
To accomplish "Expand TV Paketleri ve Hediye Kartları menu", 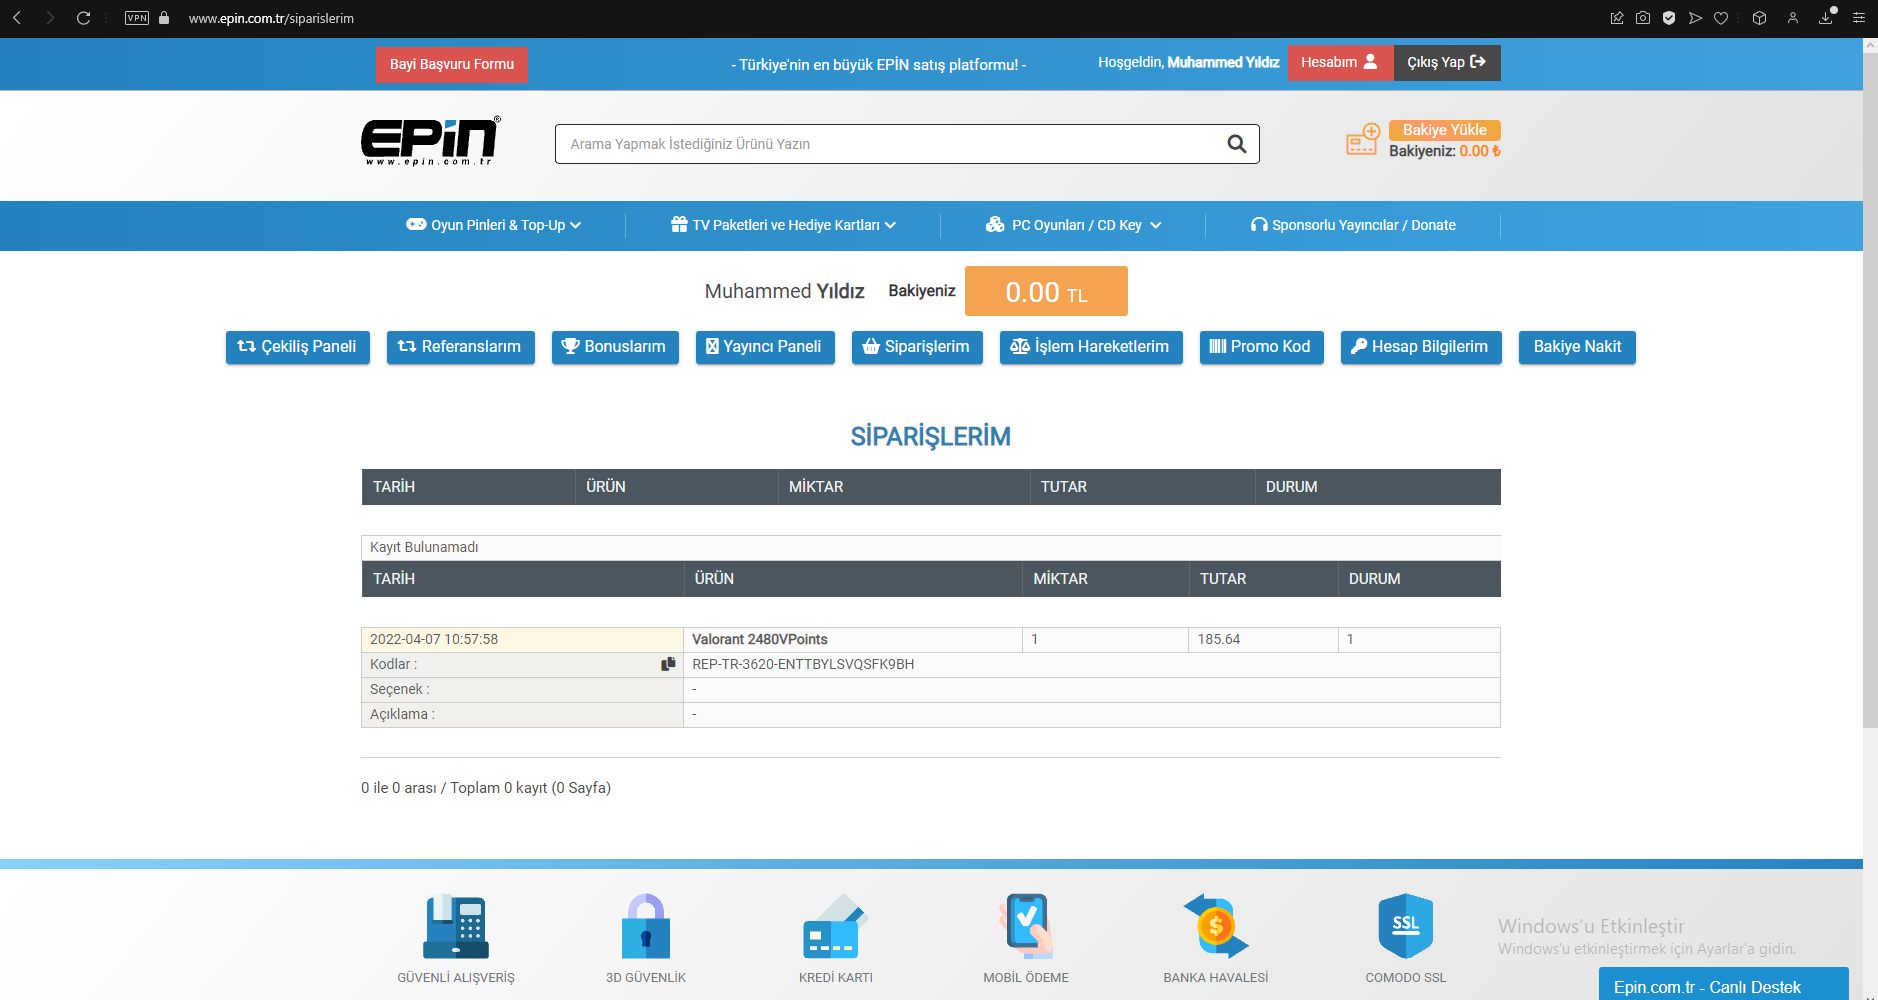I will point(783,225).
